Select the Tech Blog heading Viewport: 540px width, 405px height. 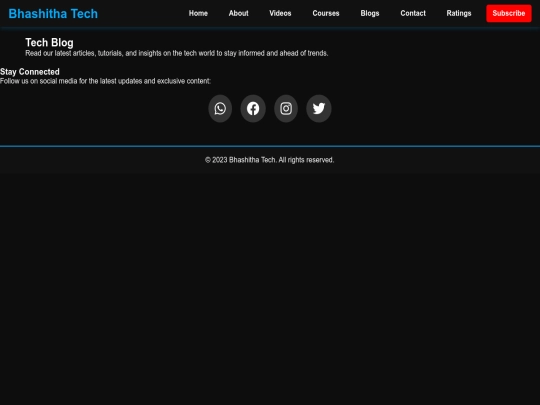click(x=49, y=43)
